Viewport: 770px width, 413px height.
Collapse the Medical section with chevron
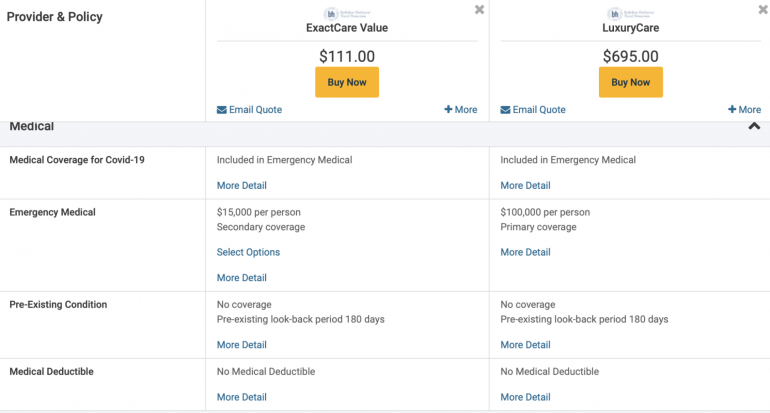(x=754, y=127)
